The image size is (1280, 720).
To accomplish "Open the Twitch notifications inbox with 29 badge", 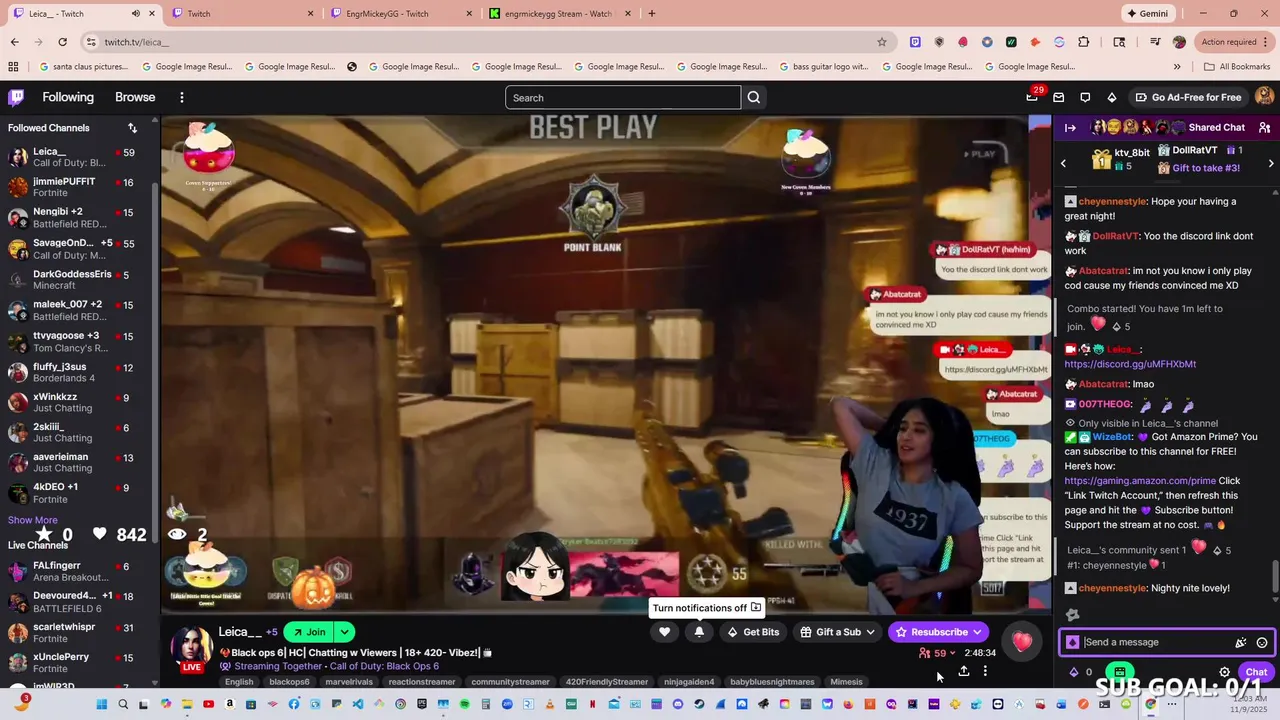I will tap(1032, 97).
